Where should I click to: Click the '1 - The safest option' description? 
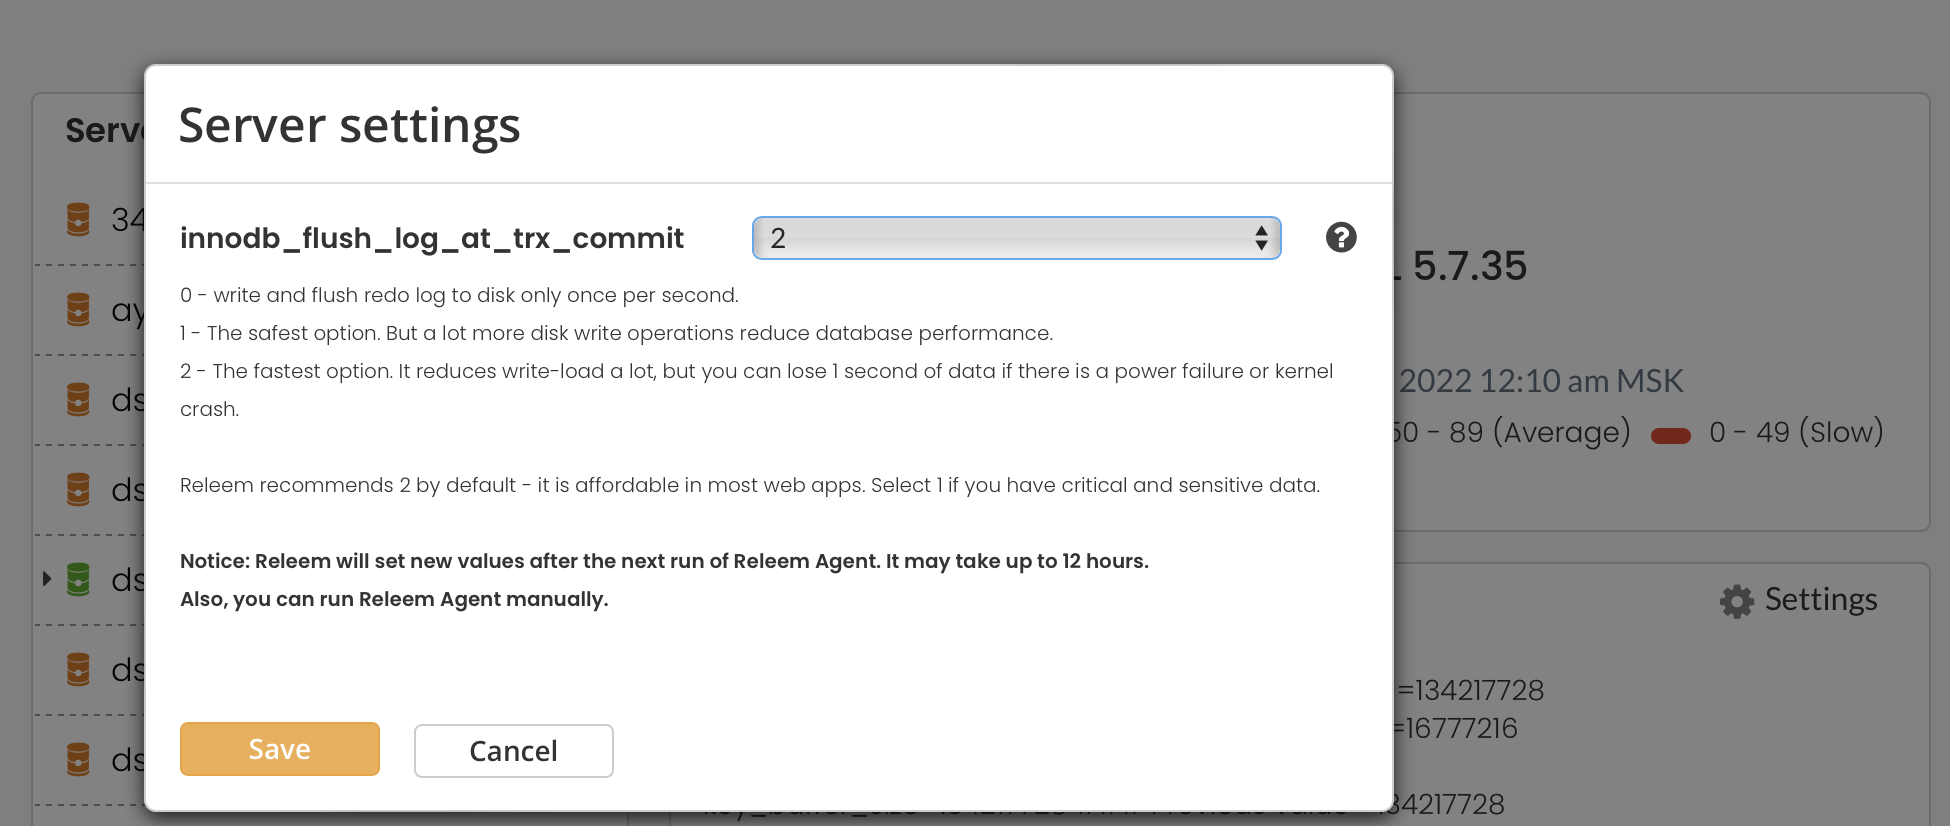click(616, 333)
